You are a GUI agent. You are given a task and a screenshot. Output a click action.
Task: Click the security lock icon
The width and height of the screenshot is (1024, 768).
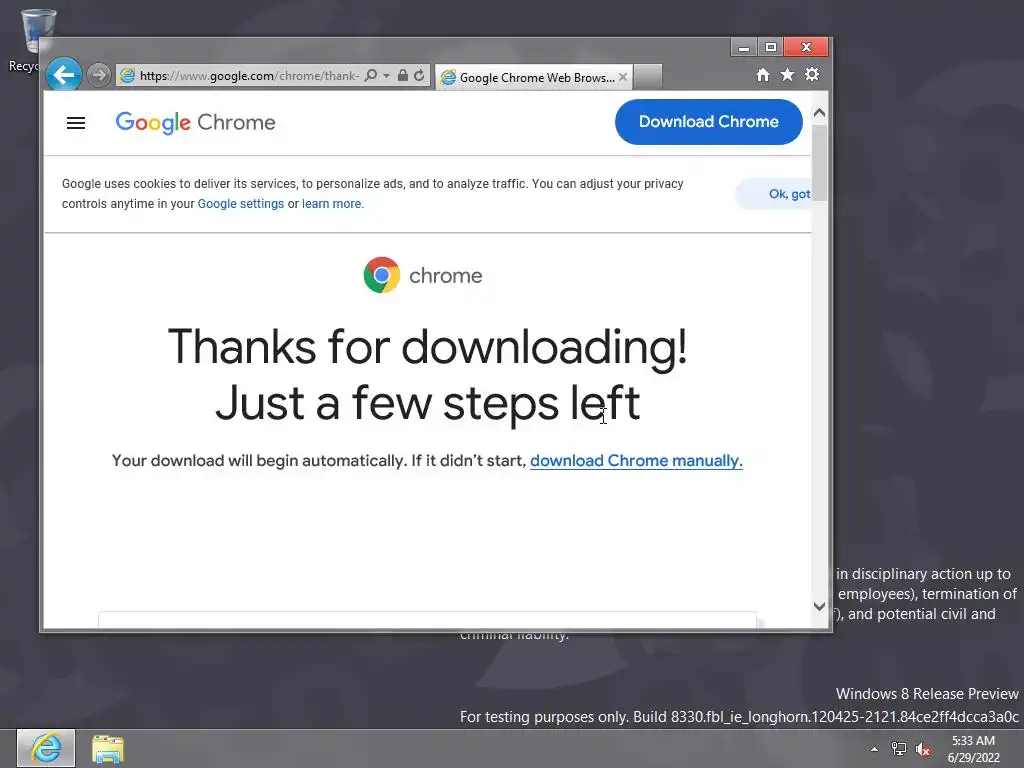pyautogui.click(x=403, y=75)
